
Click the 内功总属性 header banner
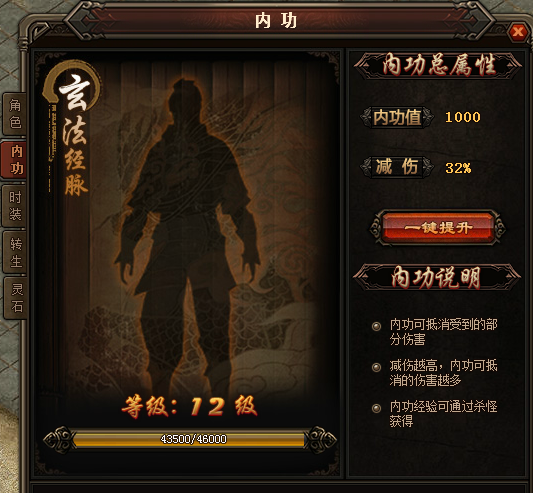[438, 65]
